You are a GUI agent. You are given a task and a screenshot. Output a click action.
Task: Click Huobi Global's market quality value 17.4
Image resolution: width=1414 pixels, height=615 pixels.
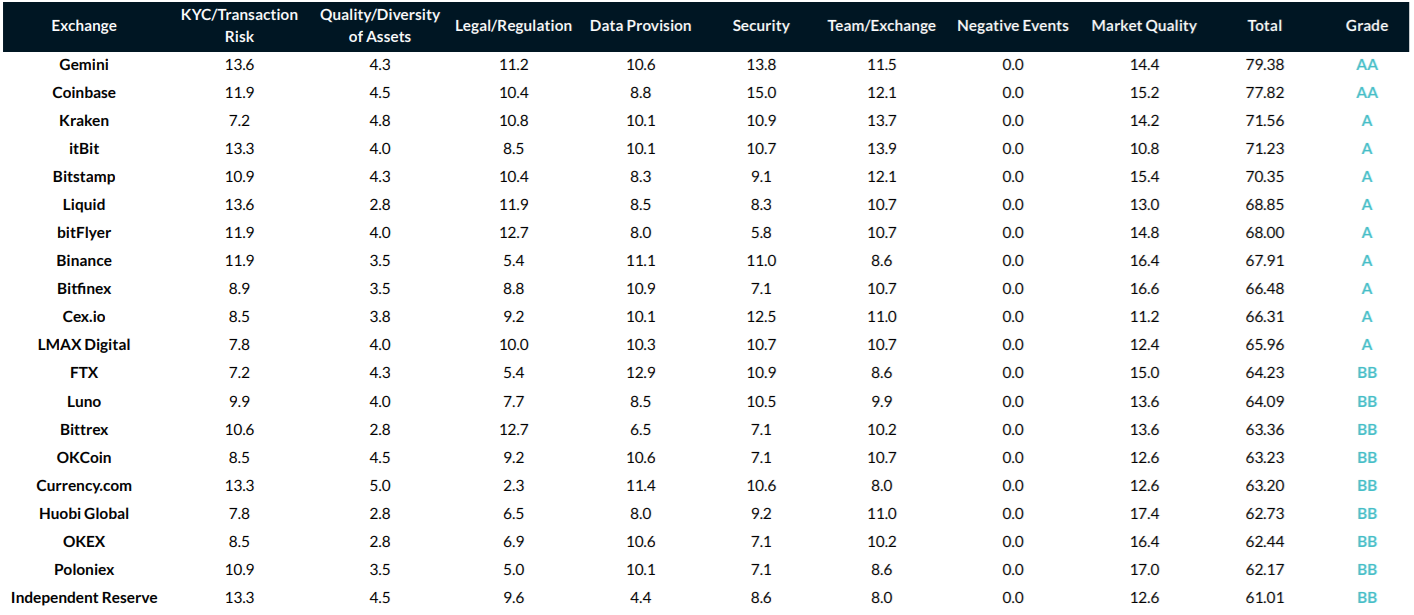[1144, 514]
